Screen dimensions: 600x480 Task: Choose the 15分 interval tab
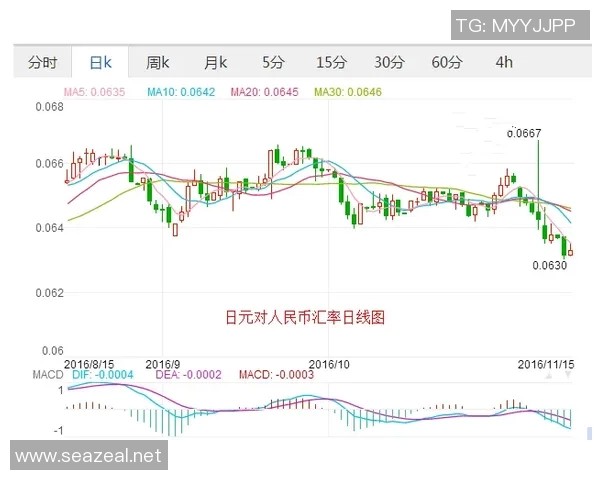(331, 63)
